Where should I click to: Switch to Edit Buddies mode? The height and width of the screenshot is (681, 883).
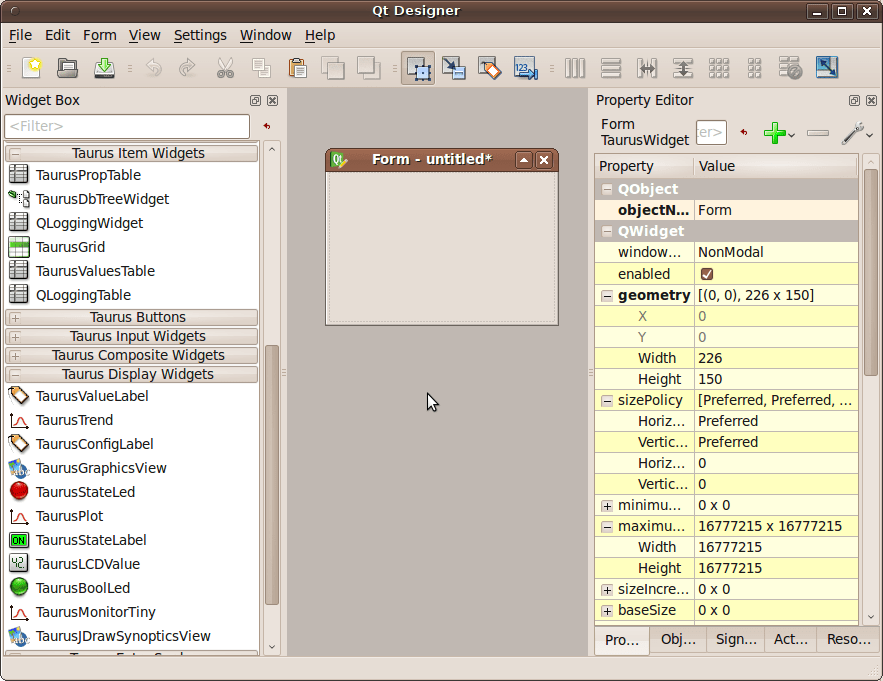489,67
